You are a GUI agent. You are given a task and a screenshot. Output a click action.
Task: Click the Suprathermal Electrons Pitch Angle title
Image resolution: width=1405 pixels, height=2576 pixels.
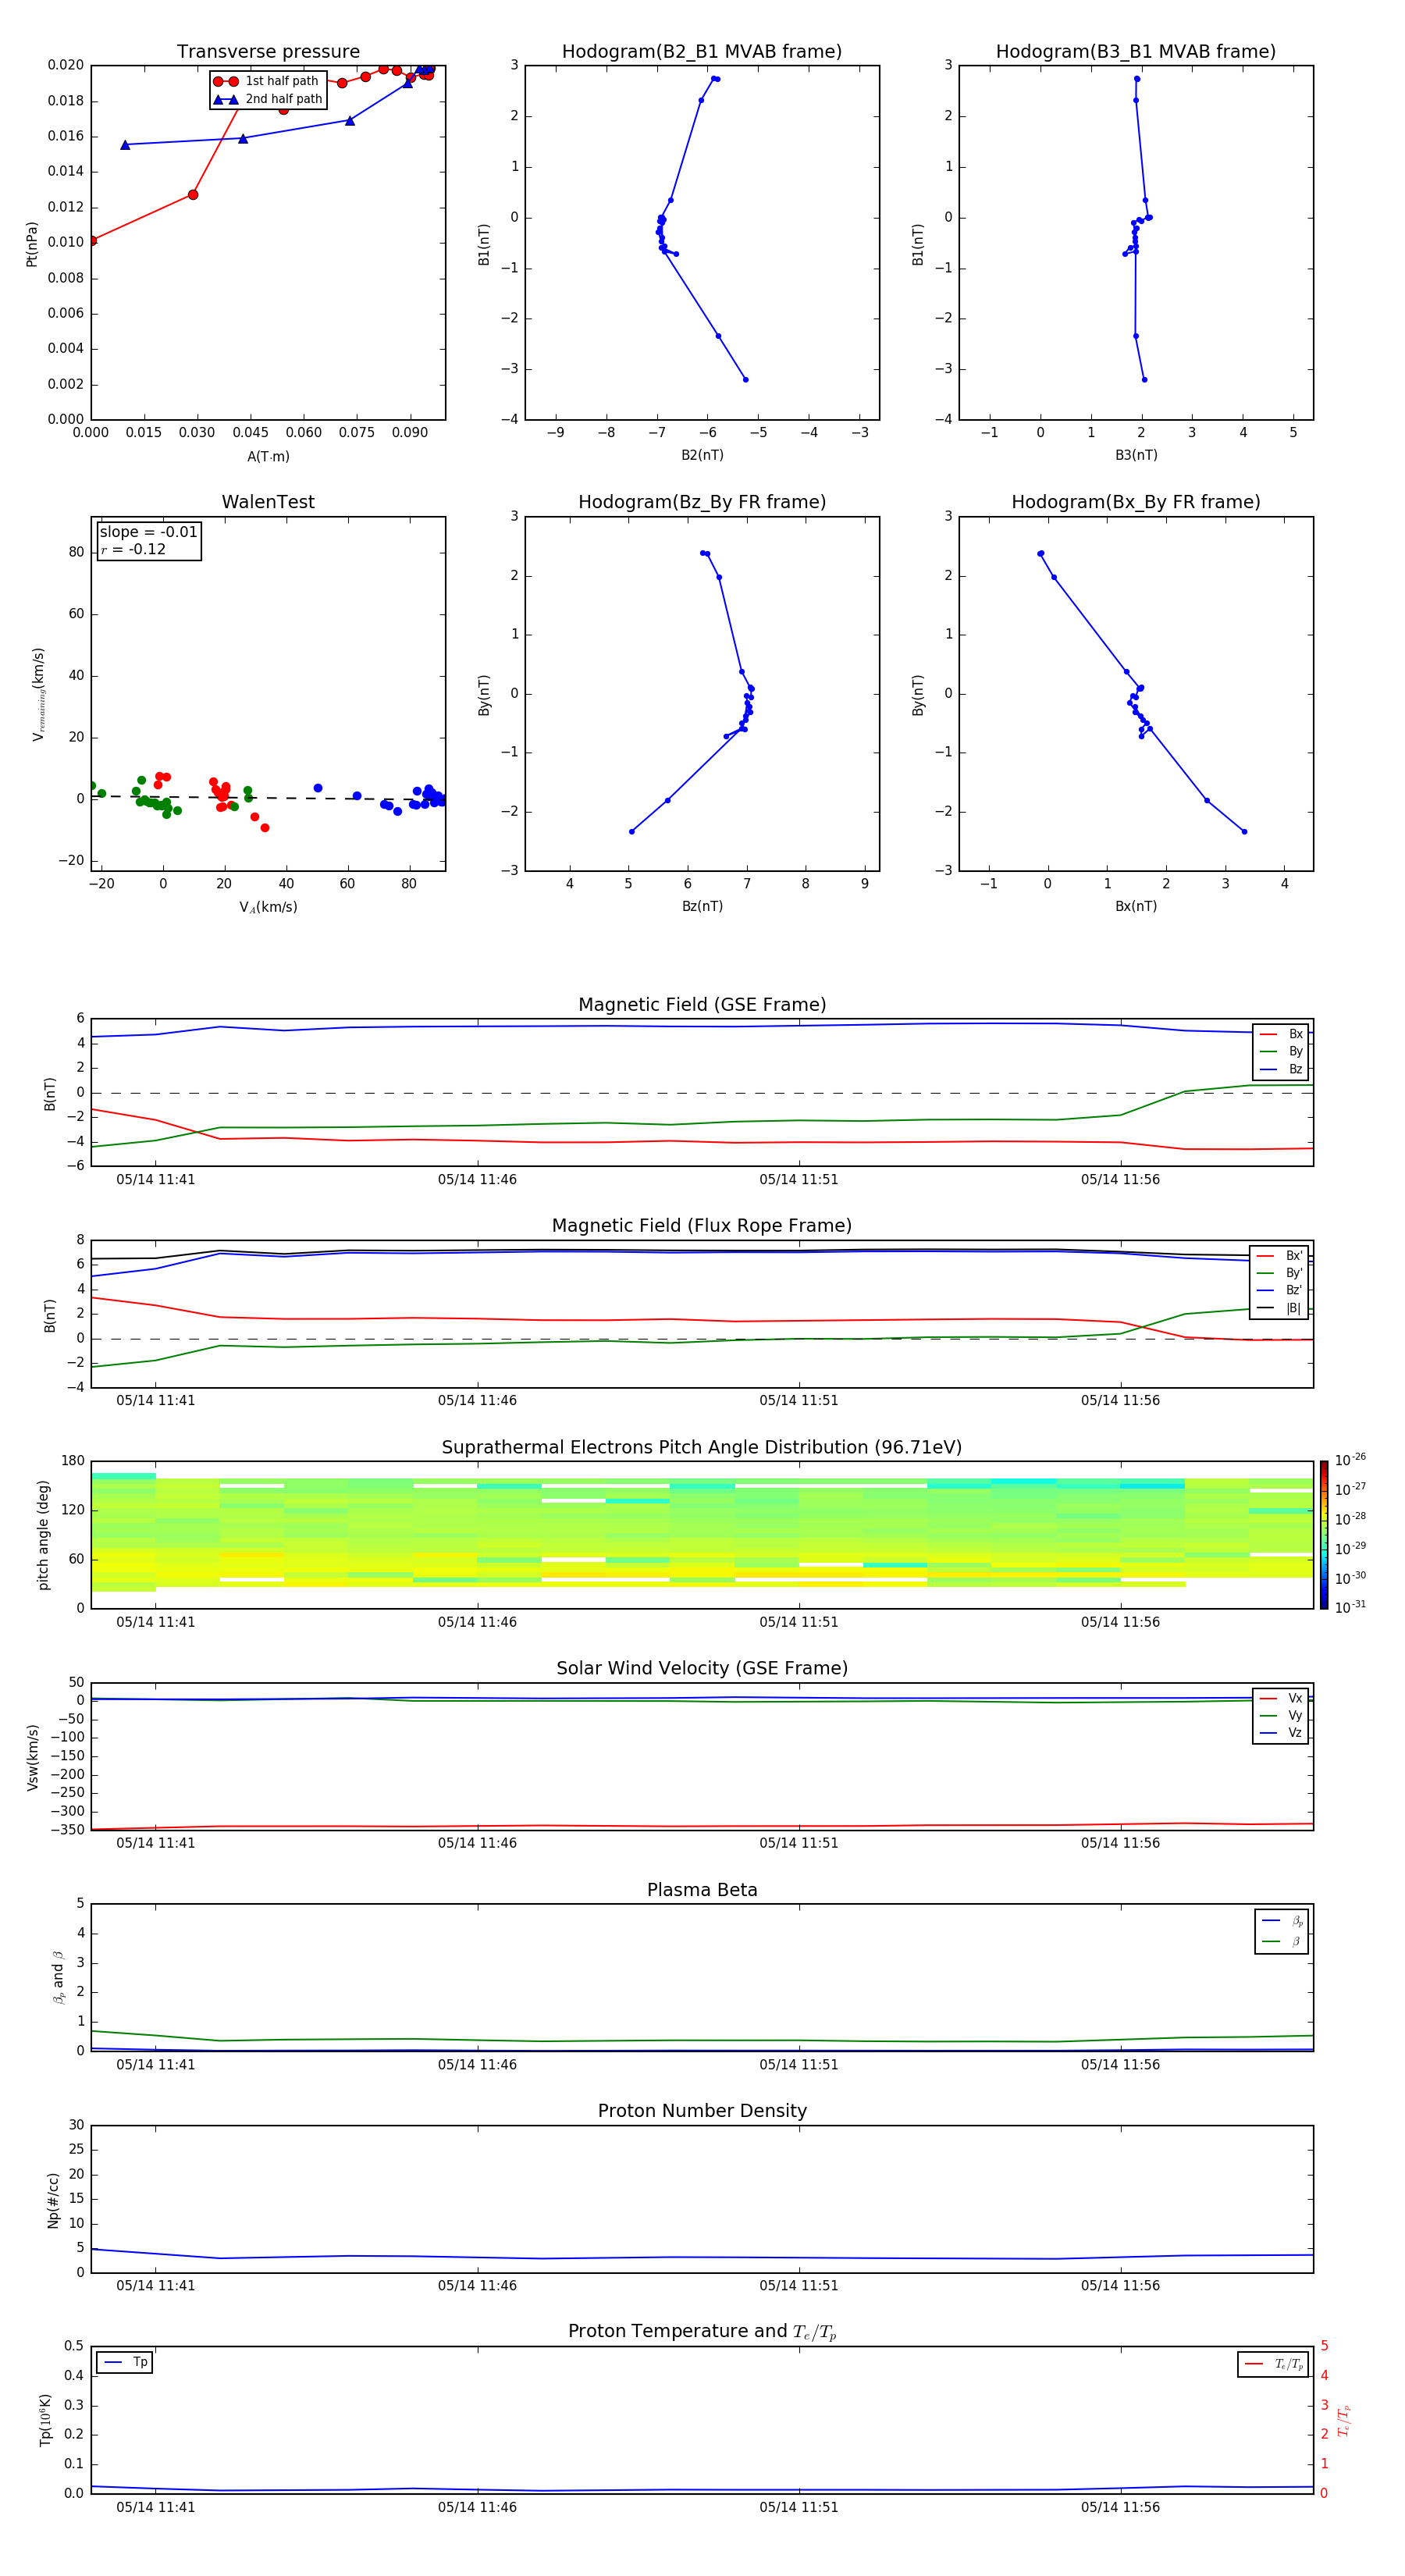tap(702, 1447)
